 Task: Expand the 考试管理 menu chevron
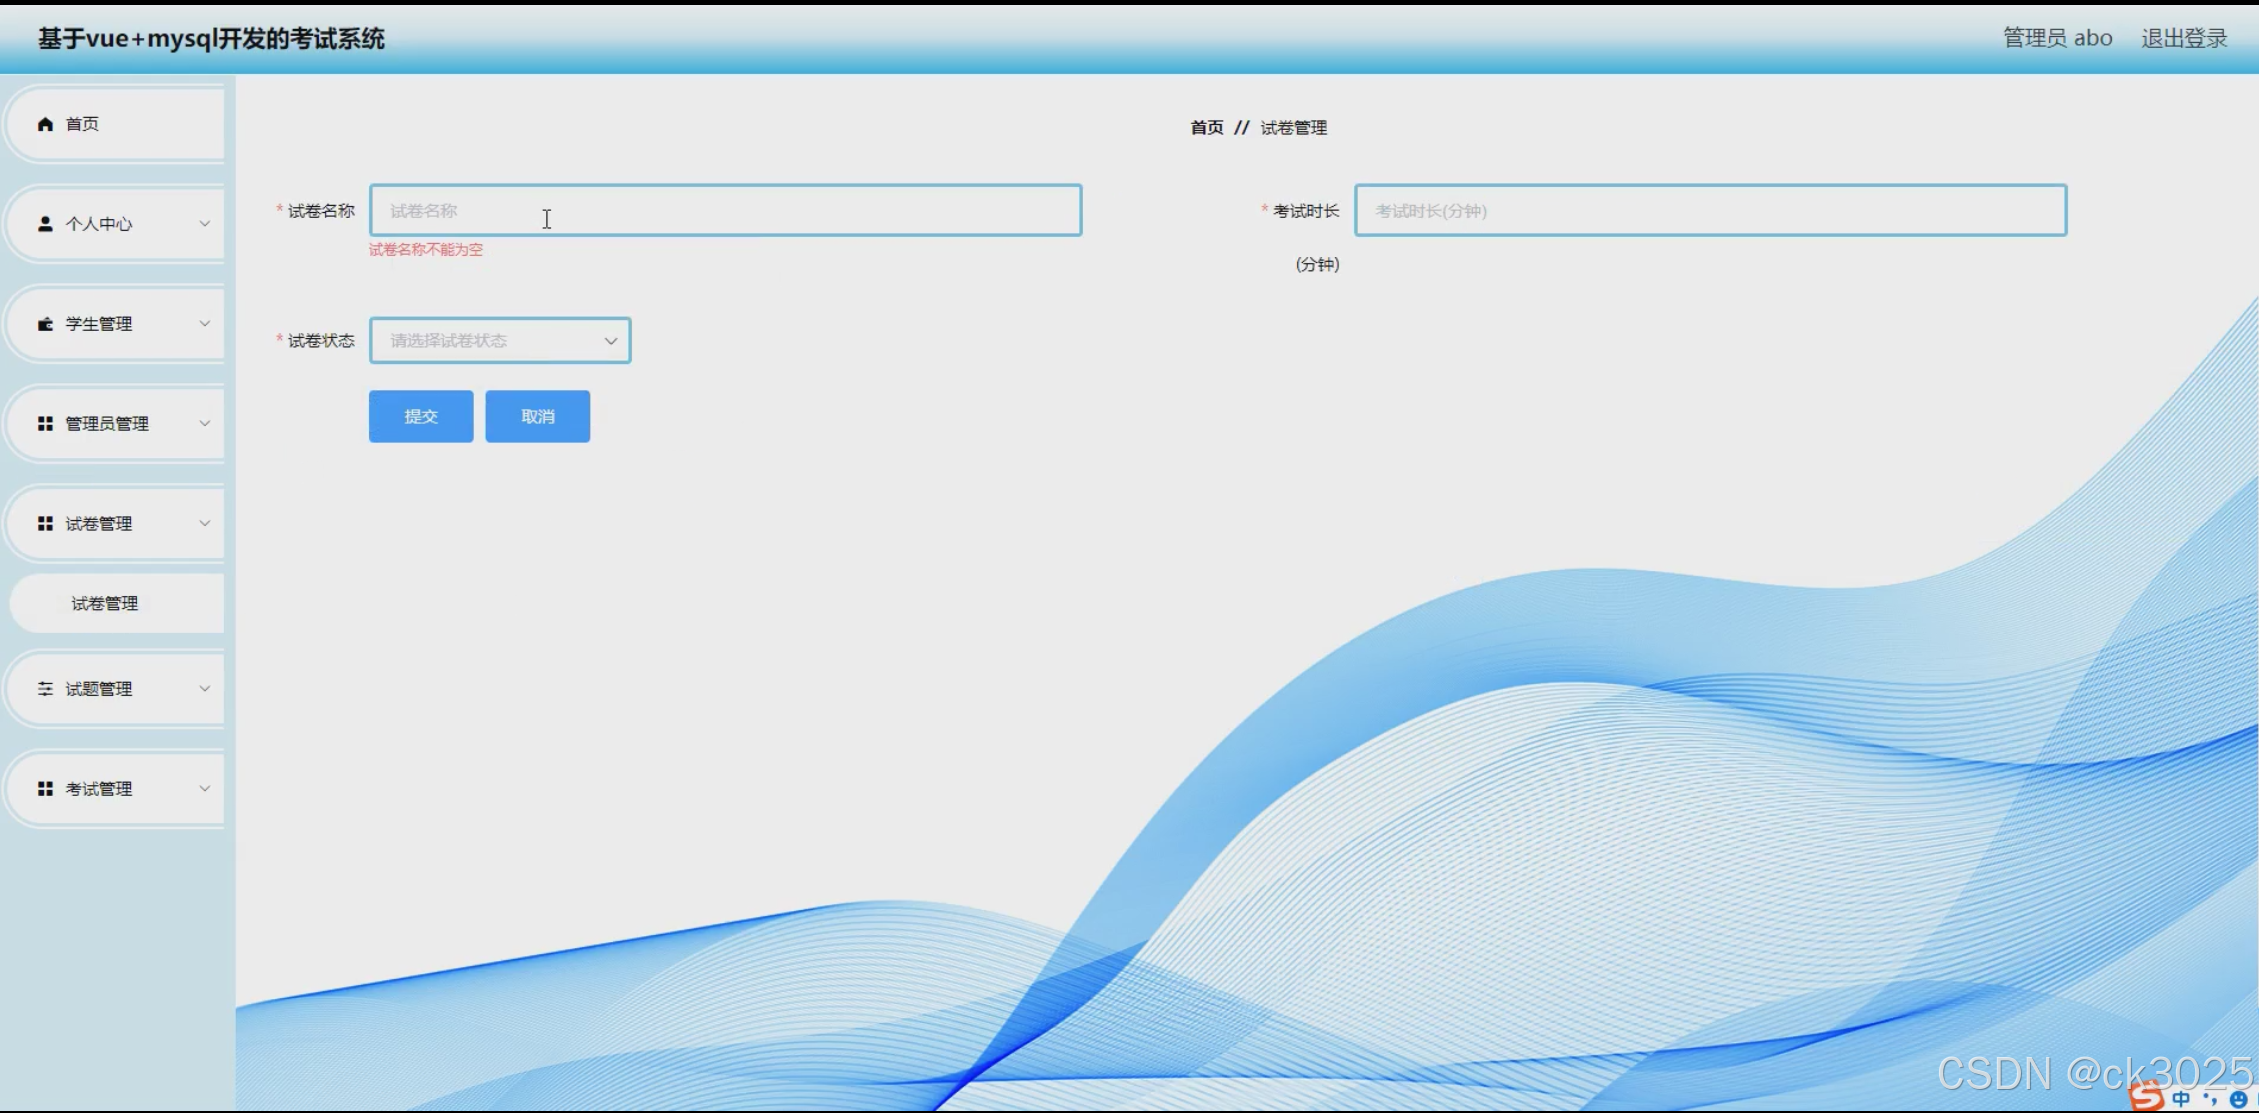[x=204, y=789]
